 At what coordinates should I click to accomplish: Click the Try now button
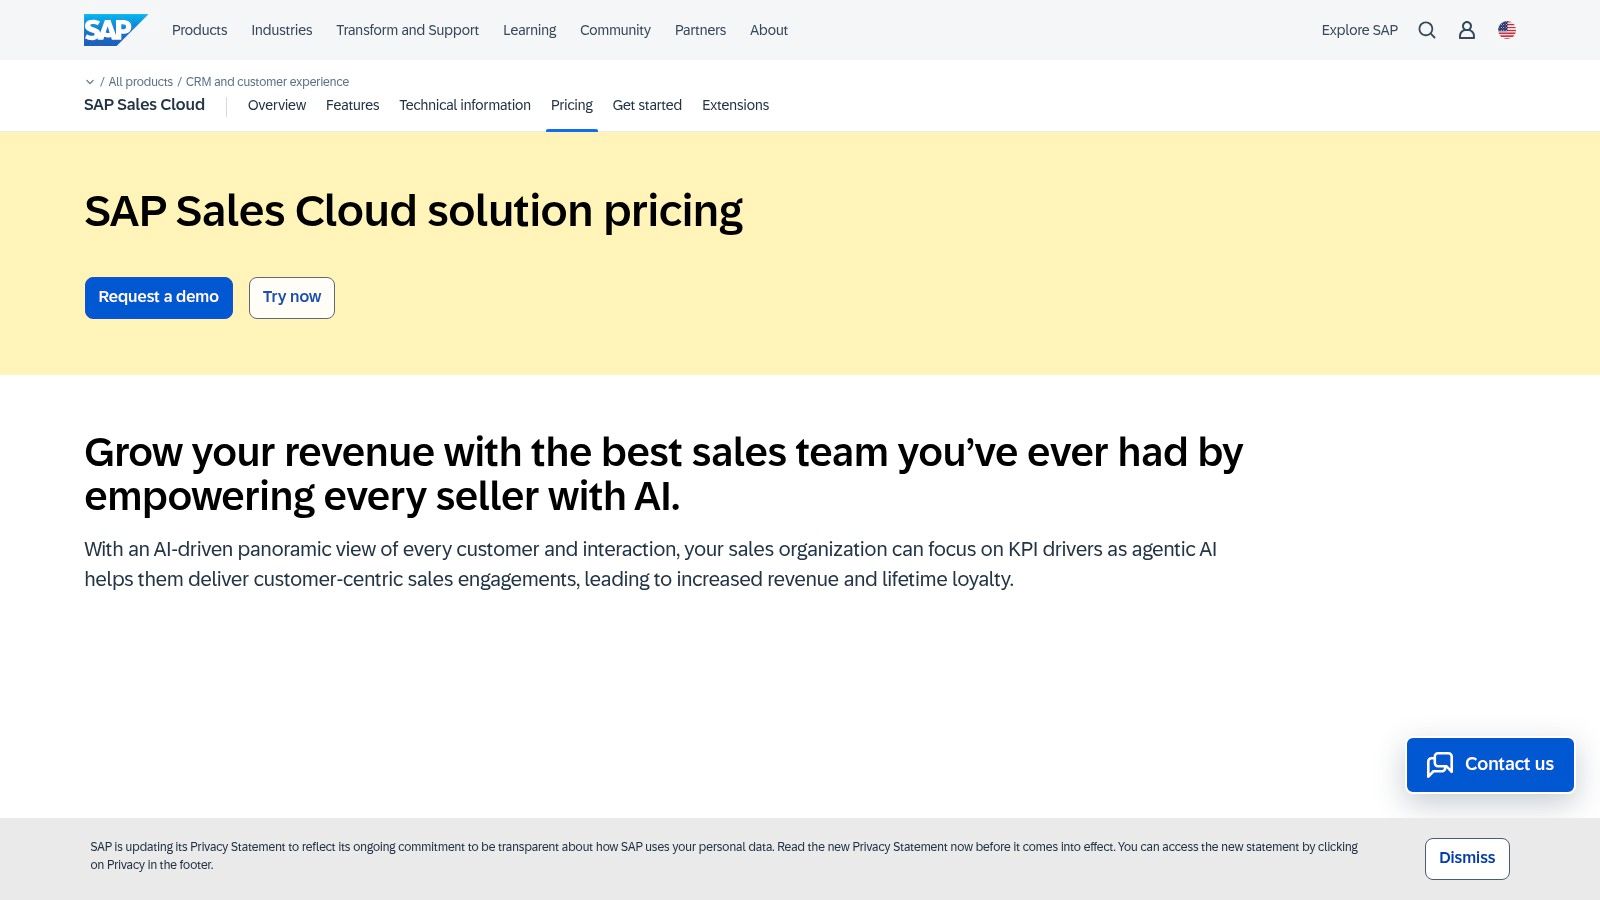pyautogui.click(x=291, y=297)
